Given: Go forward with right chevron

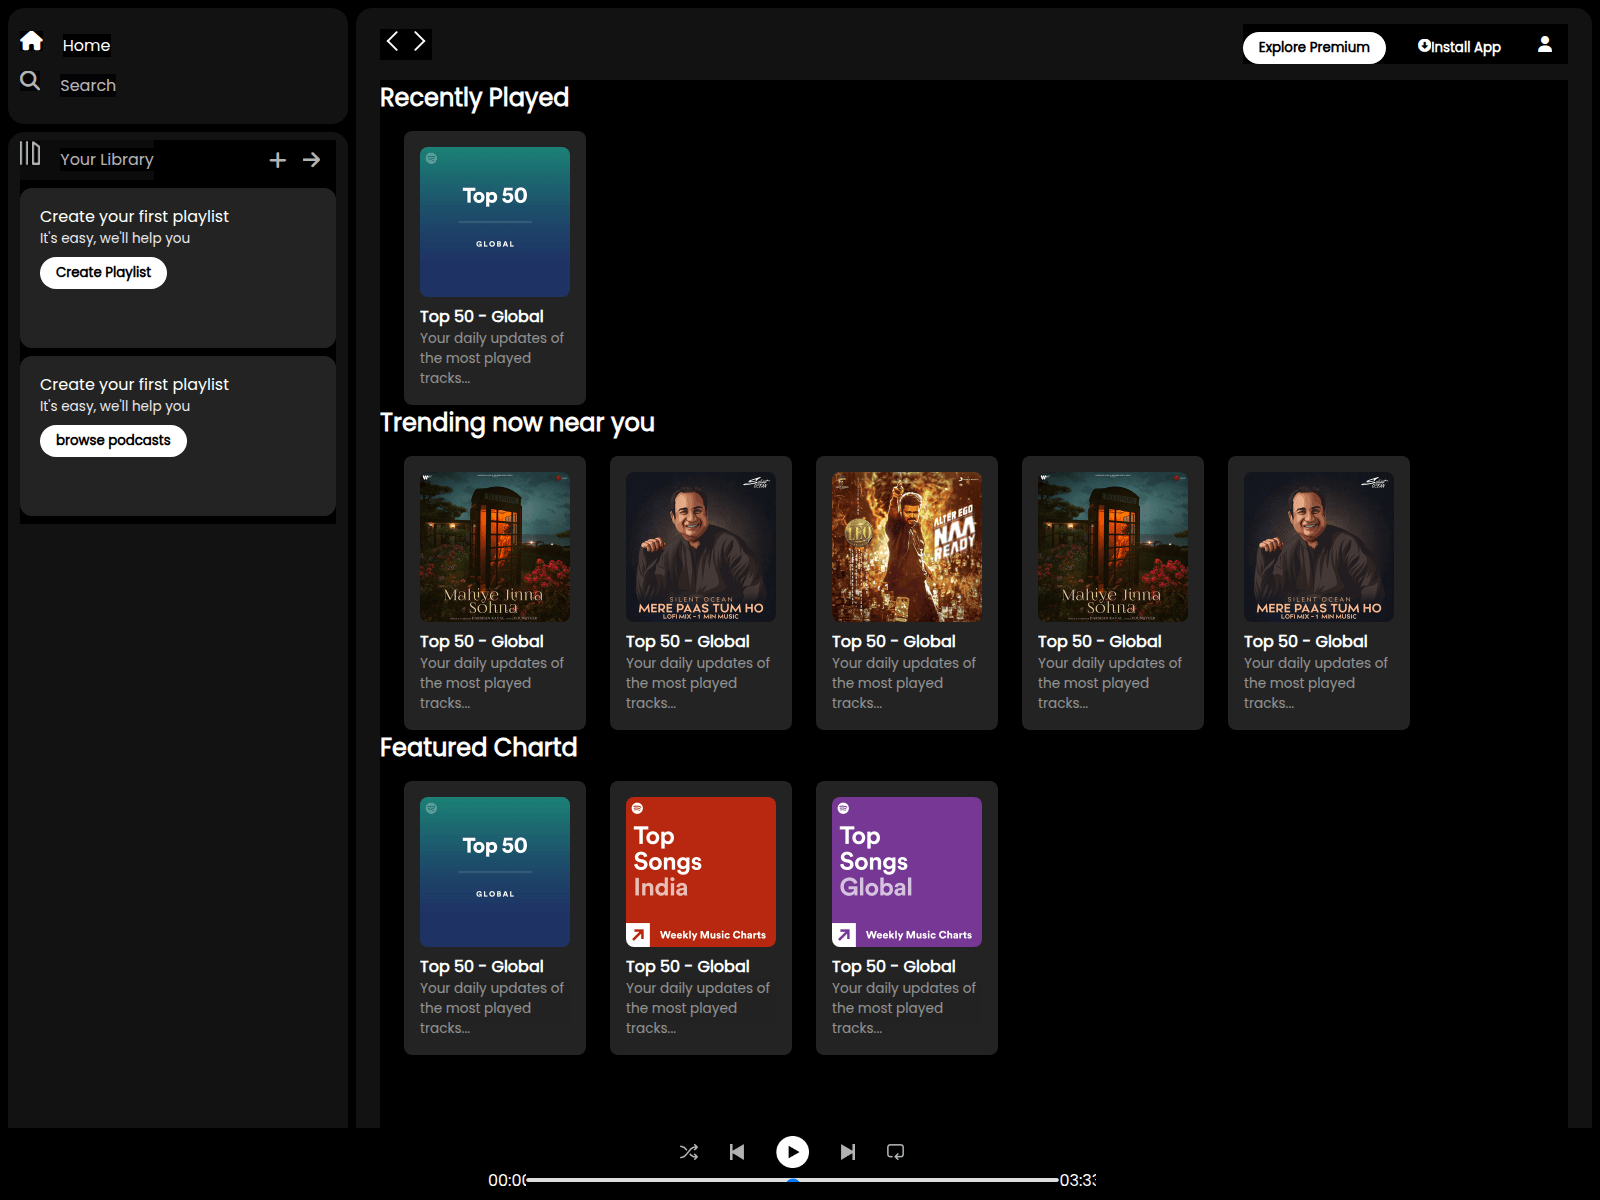Looking at the screenshot, I should 420,41.
